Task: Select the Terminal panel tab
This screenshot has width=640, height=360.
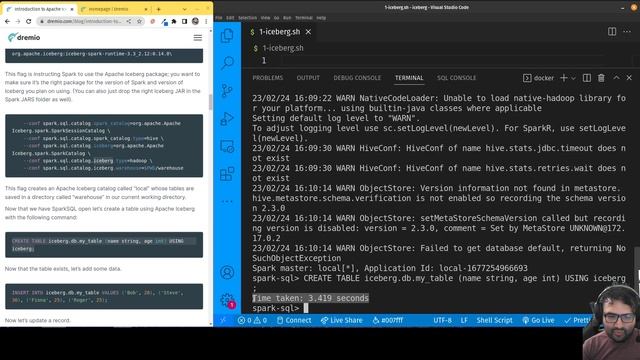Action: coord(409,78)
